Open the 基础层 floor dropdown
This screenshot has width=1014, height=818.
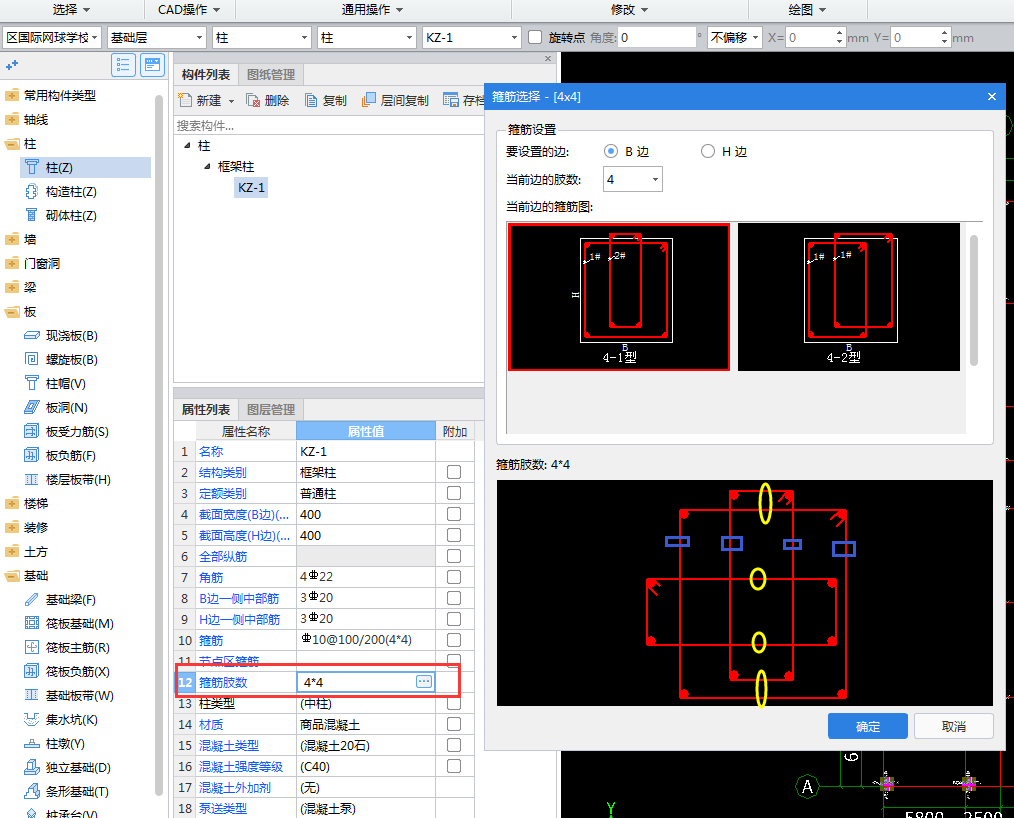[x=156, y=38]
